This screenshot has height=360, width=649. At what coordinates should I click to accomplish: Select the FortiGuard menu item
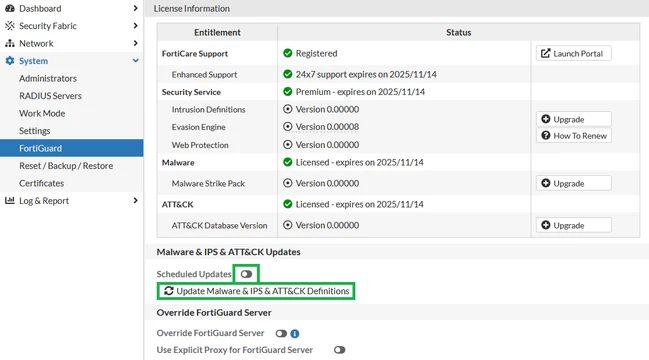tap(72, 148)
